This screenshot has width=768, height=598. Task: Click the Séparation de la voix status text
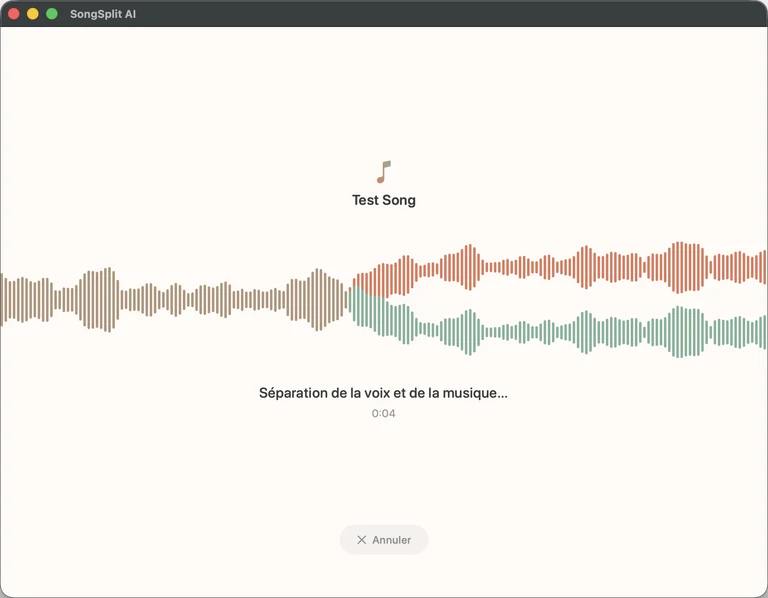tap(384, 393)
